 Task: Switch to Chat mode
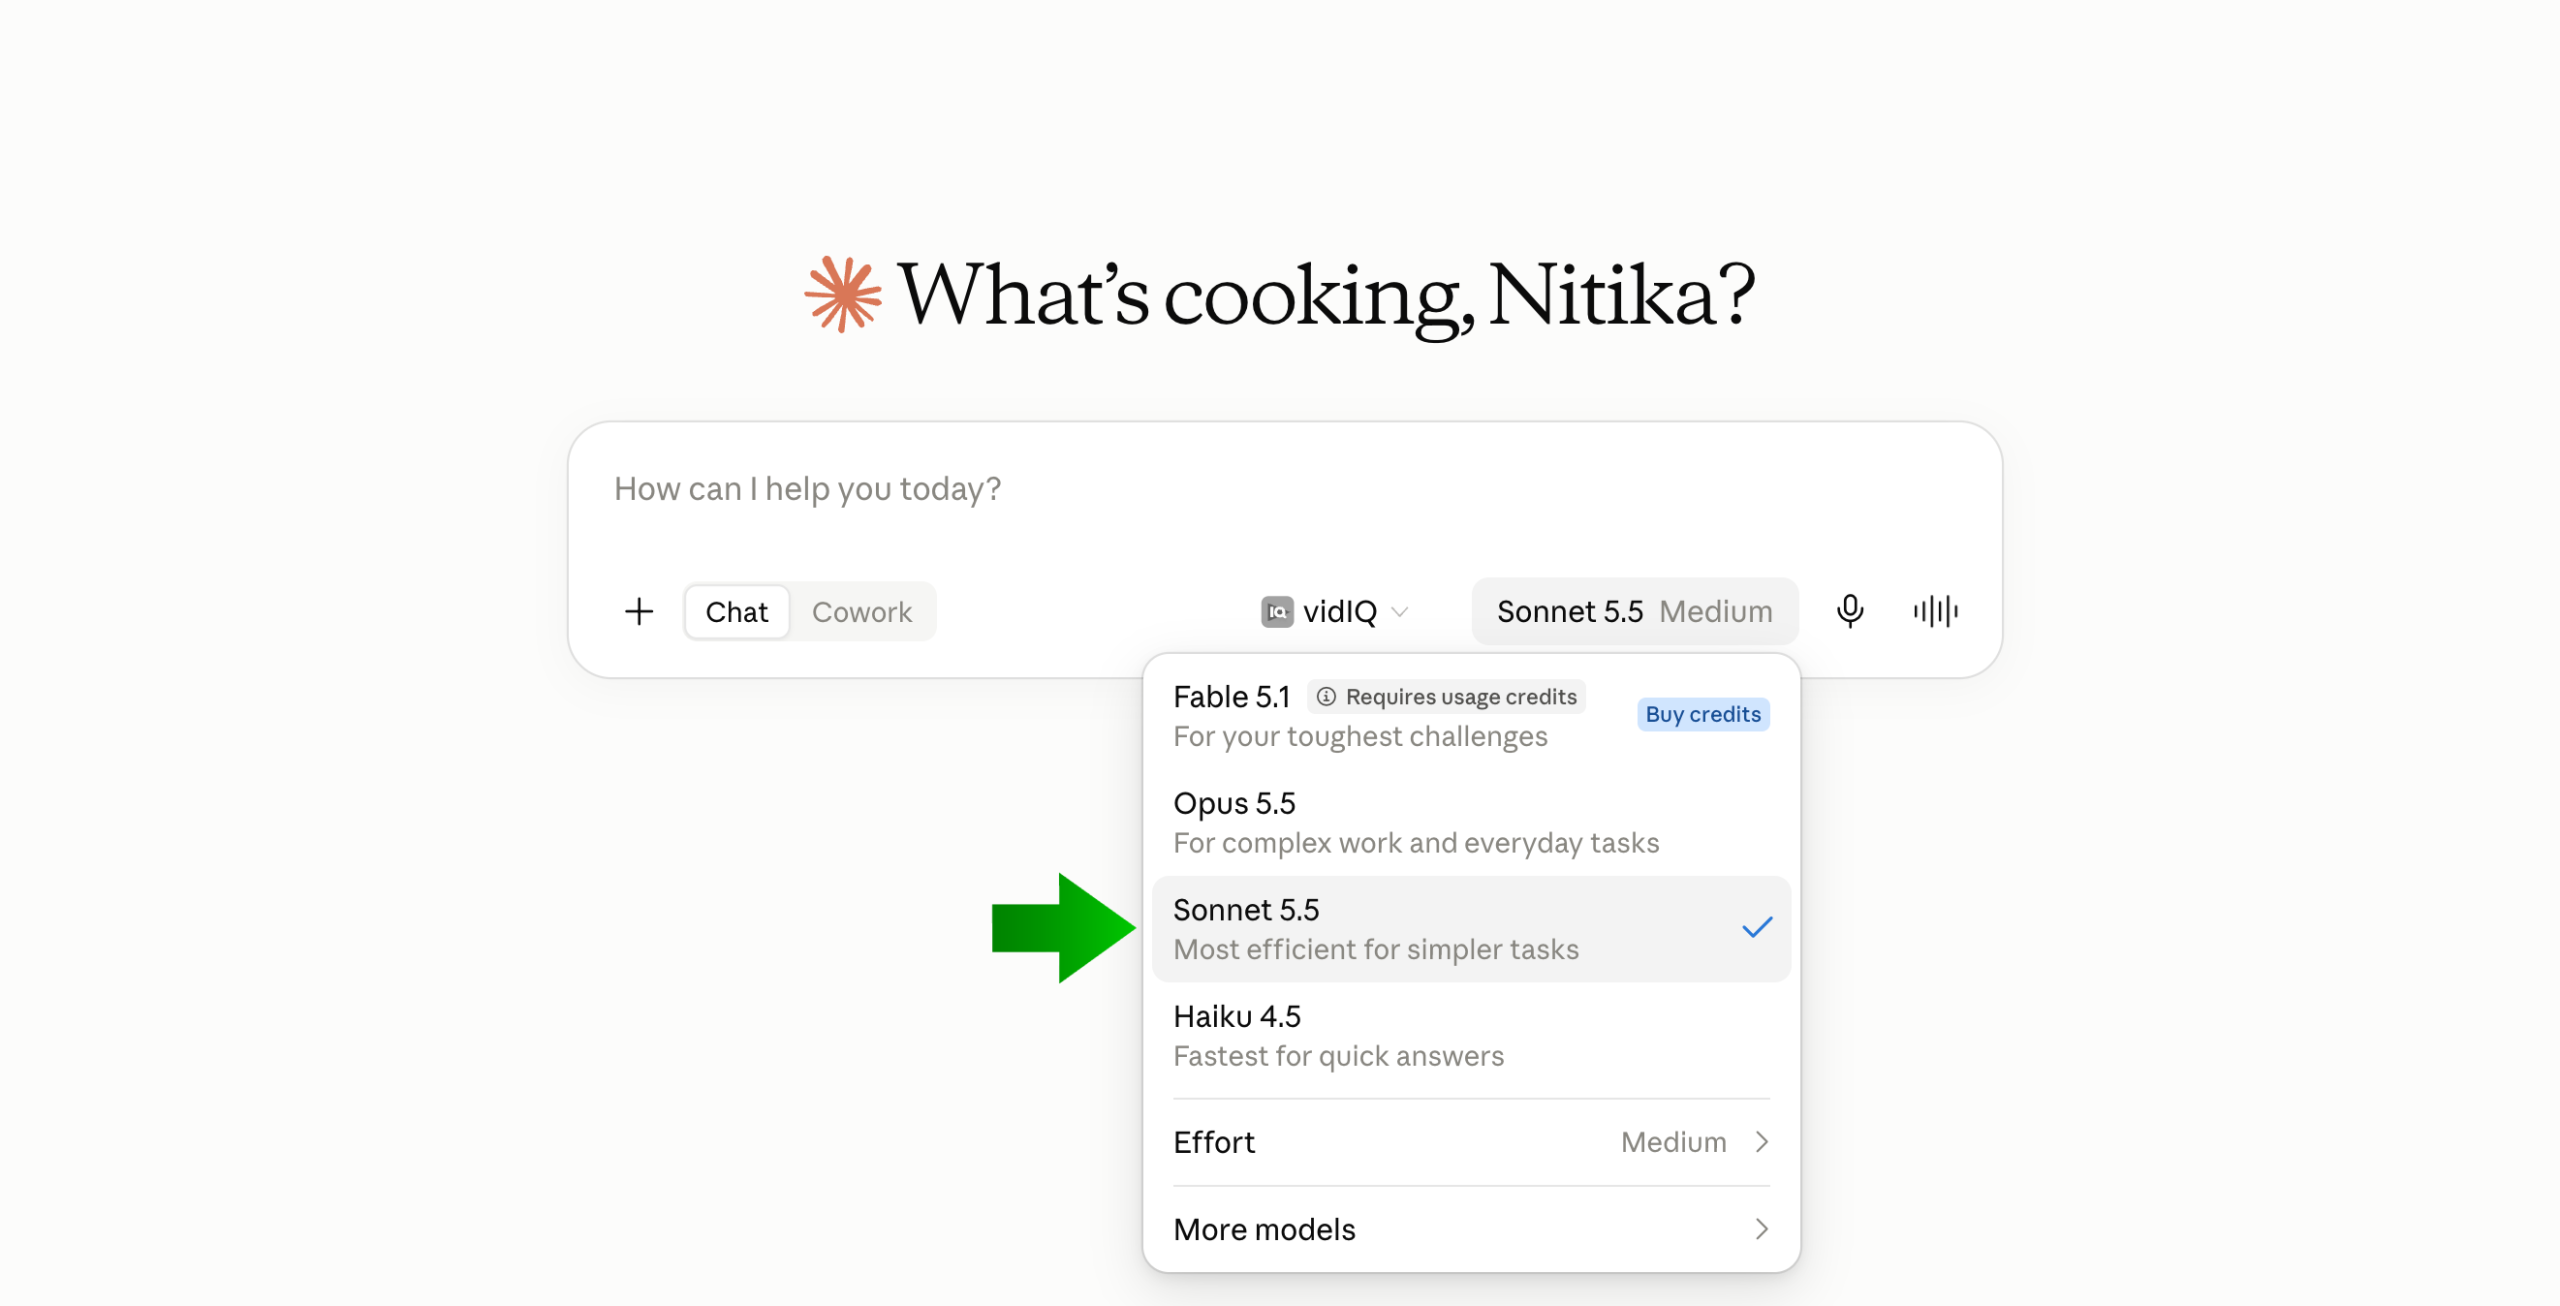pyautogui.click(x=737, y=612)
